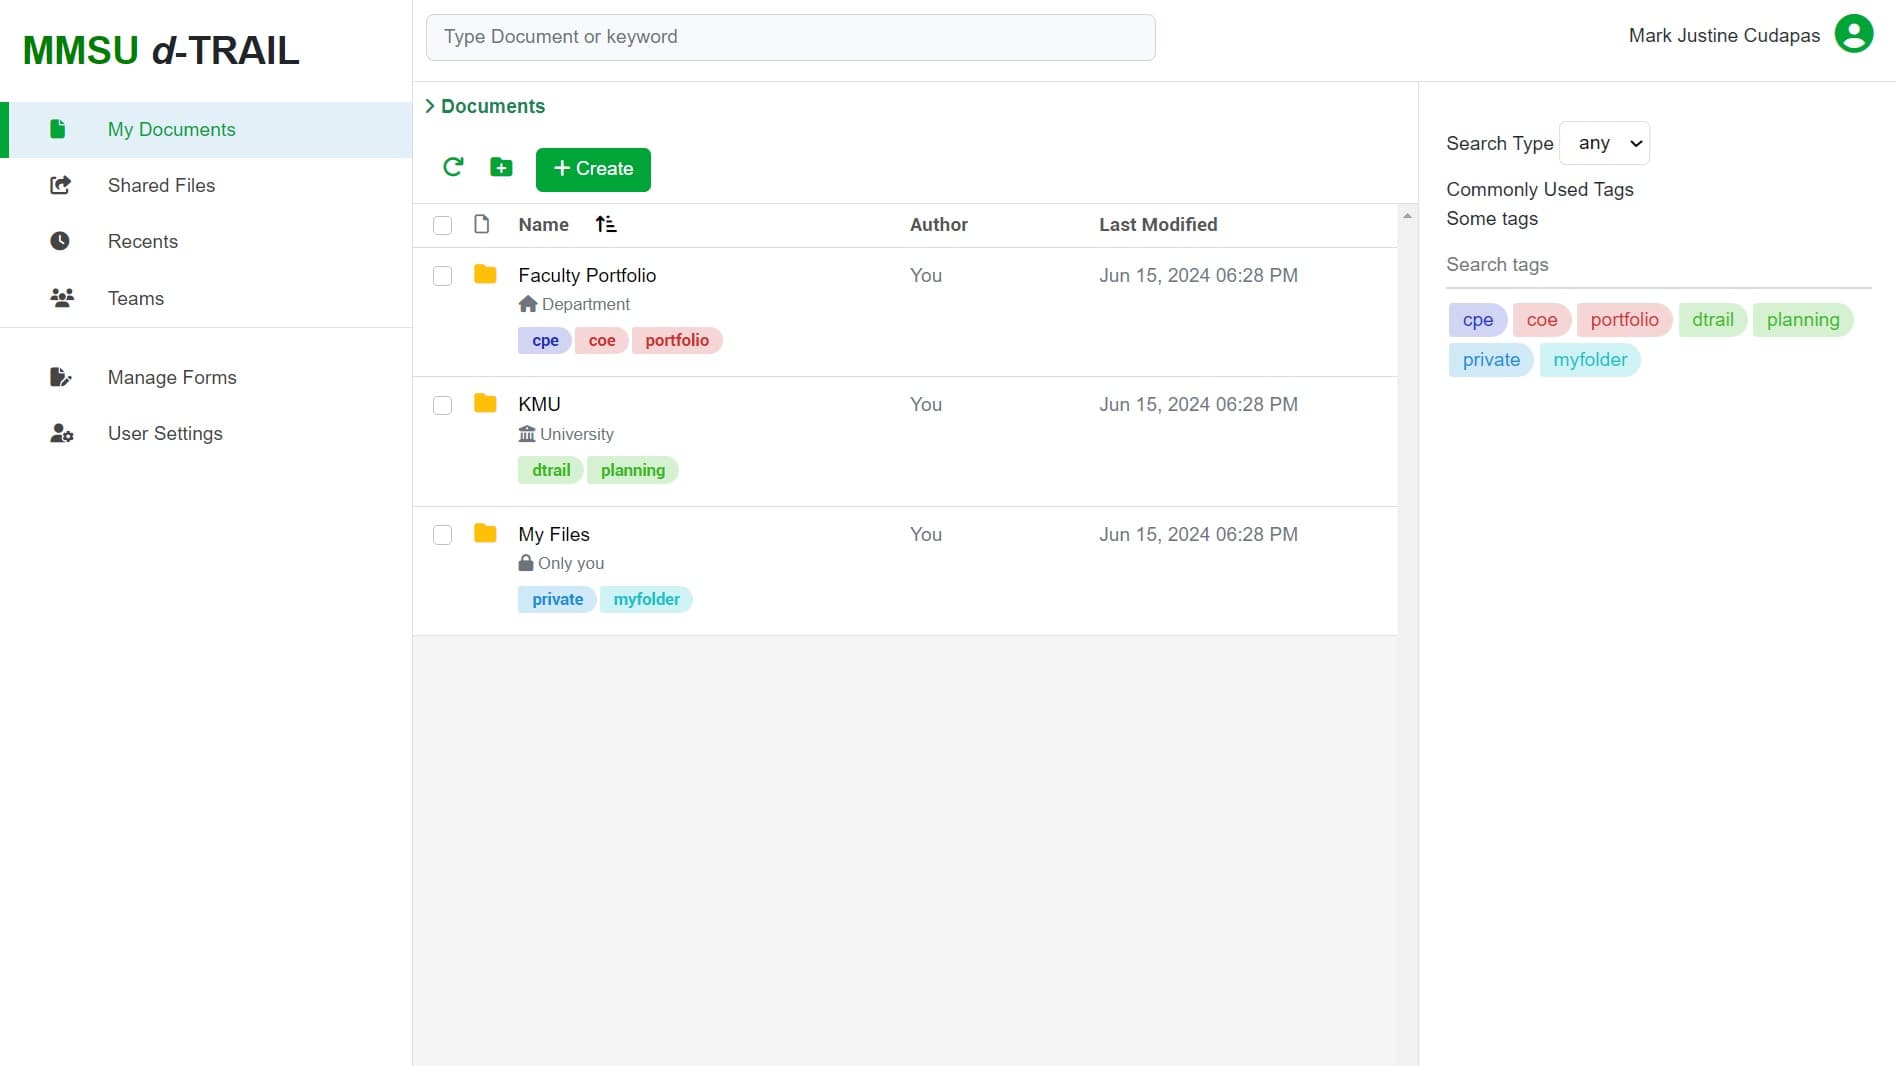This screenshot has height=1066, width=1896.
Task: Select the portfolio tag in right panel
Action: pos(1624,320)
